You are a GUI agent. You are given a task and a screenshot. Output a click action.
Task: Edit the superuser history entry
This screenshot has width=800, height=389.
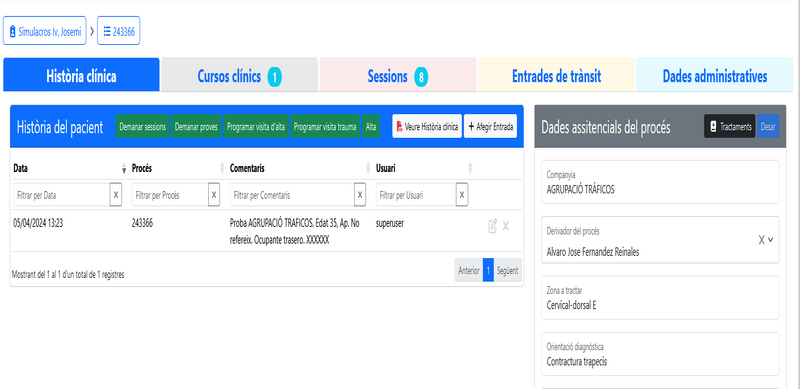pos(492,226)
